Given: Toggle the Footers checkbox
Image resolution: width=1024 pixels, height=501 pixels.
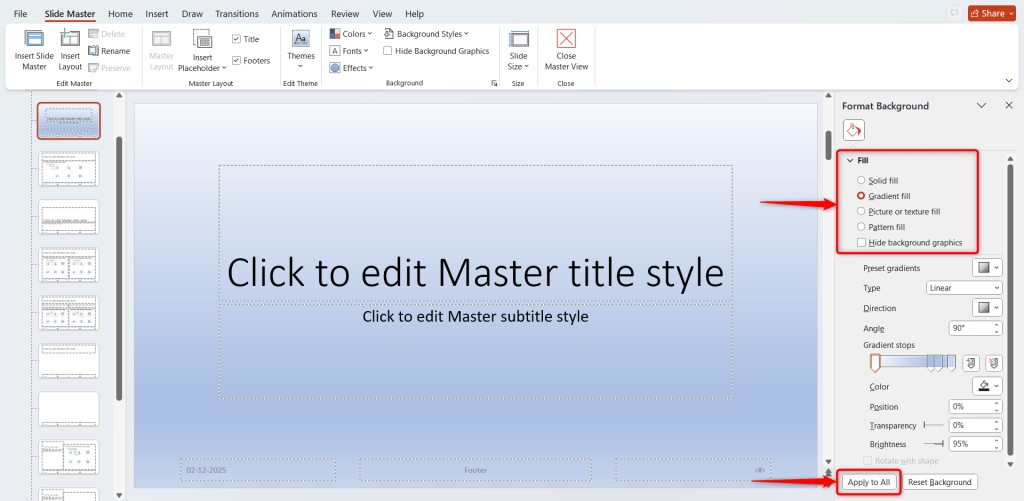Looking at the screenshot, I should point(236,61).
